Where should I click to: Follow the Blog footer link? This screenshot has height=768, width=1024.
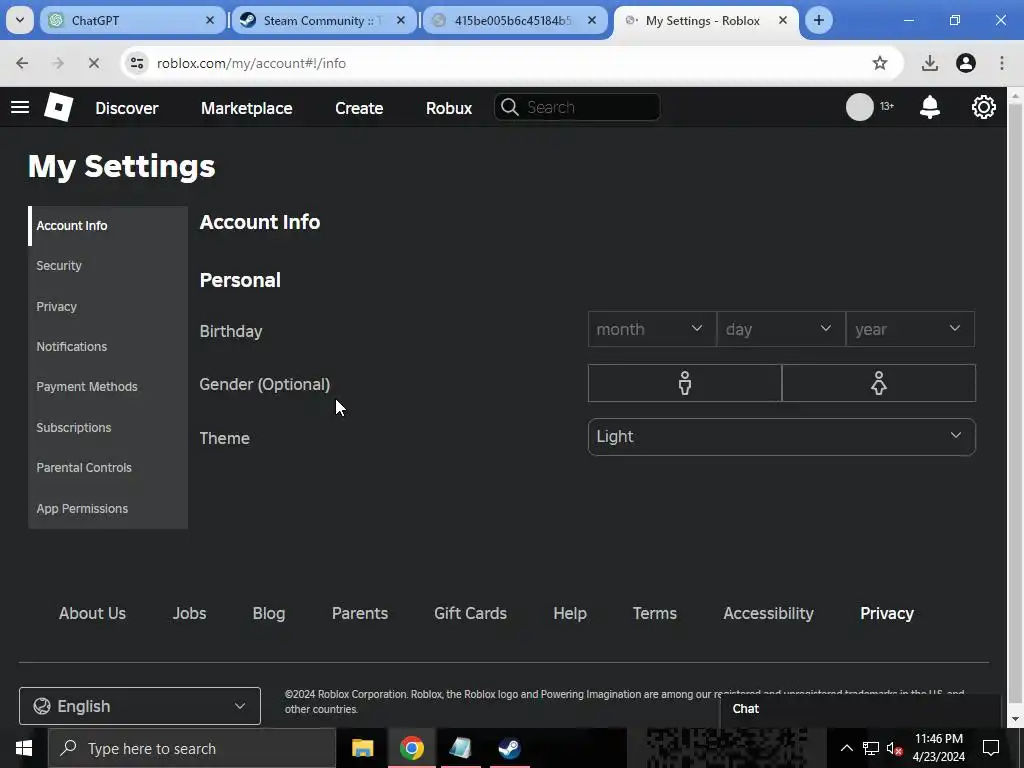pyautogui.click(x=269, y=613)
